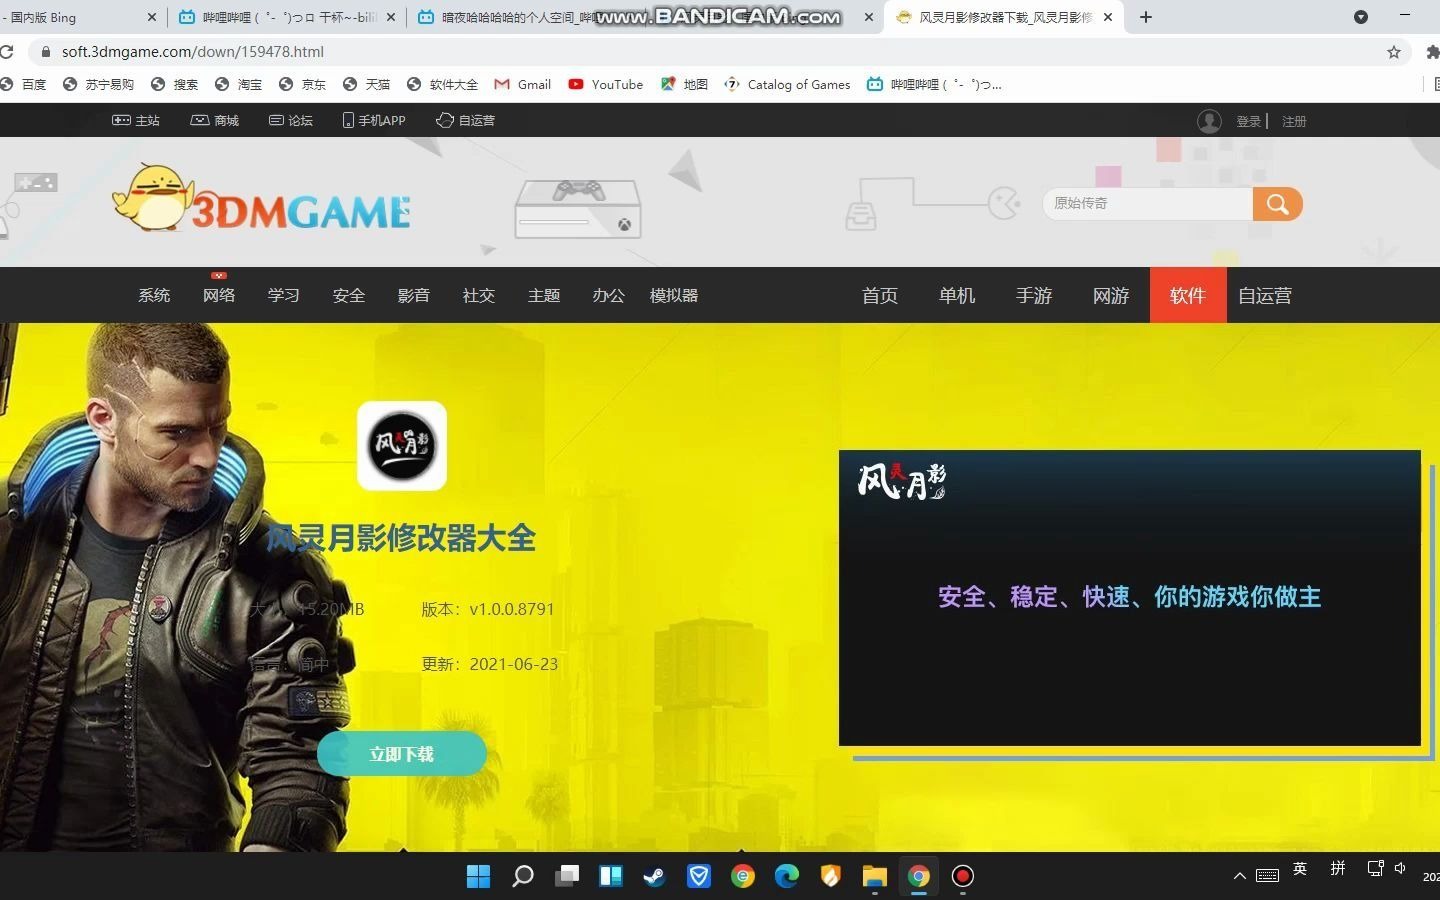The height and width of the screenshot is (900, 1440).
Task: Open the 哔哩哔哩 bookmark in bookmarks bar
Action: (x=934, y=85)
